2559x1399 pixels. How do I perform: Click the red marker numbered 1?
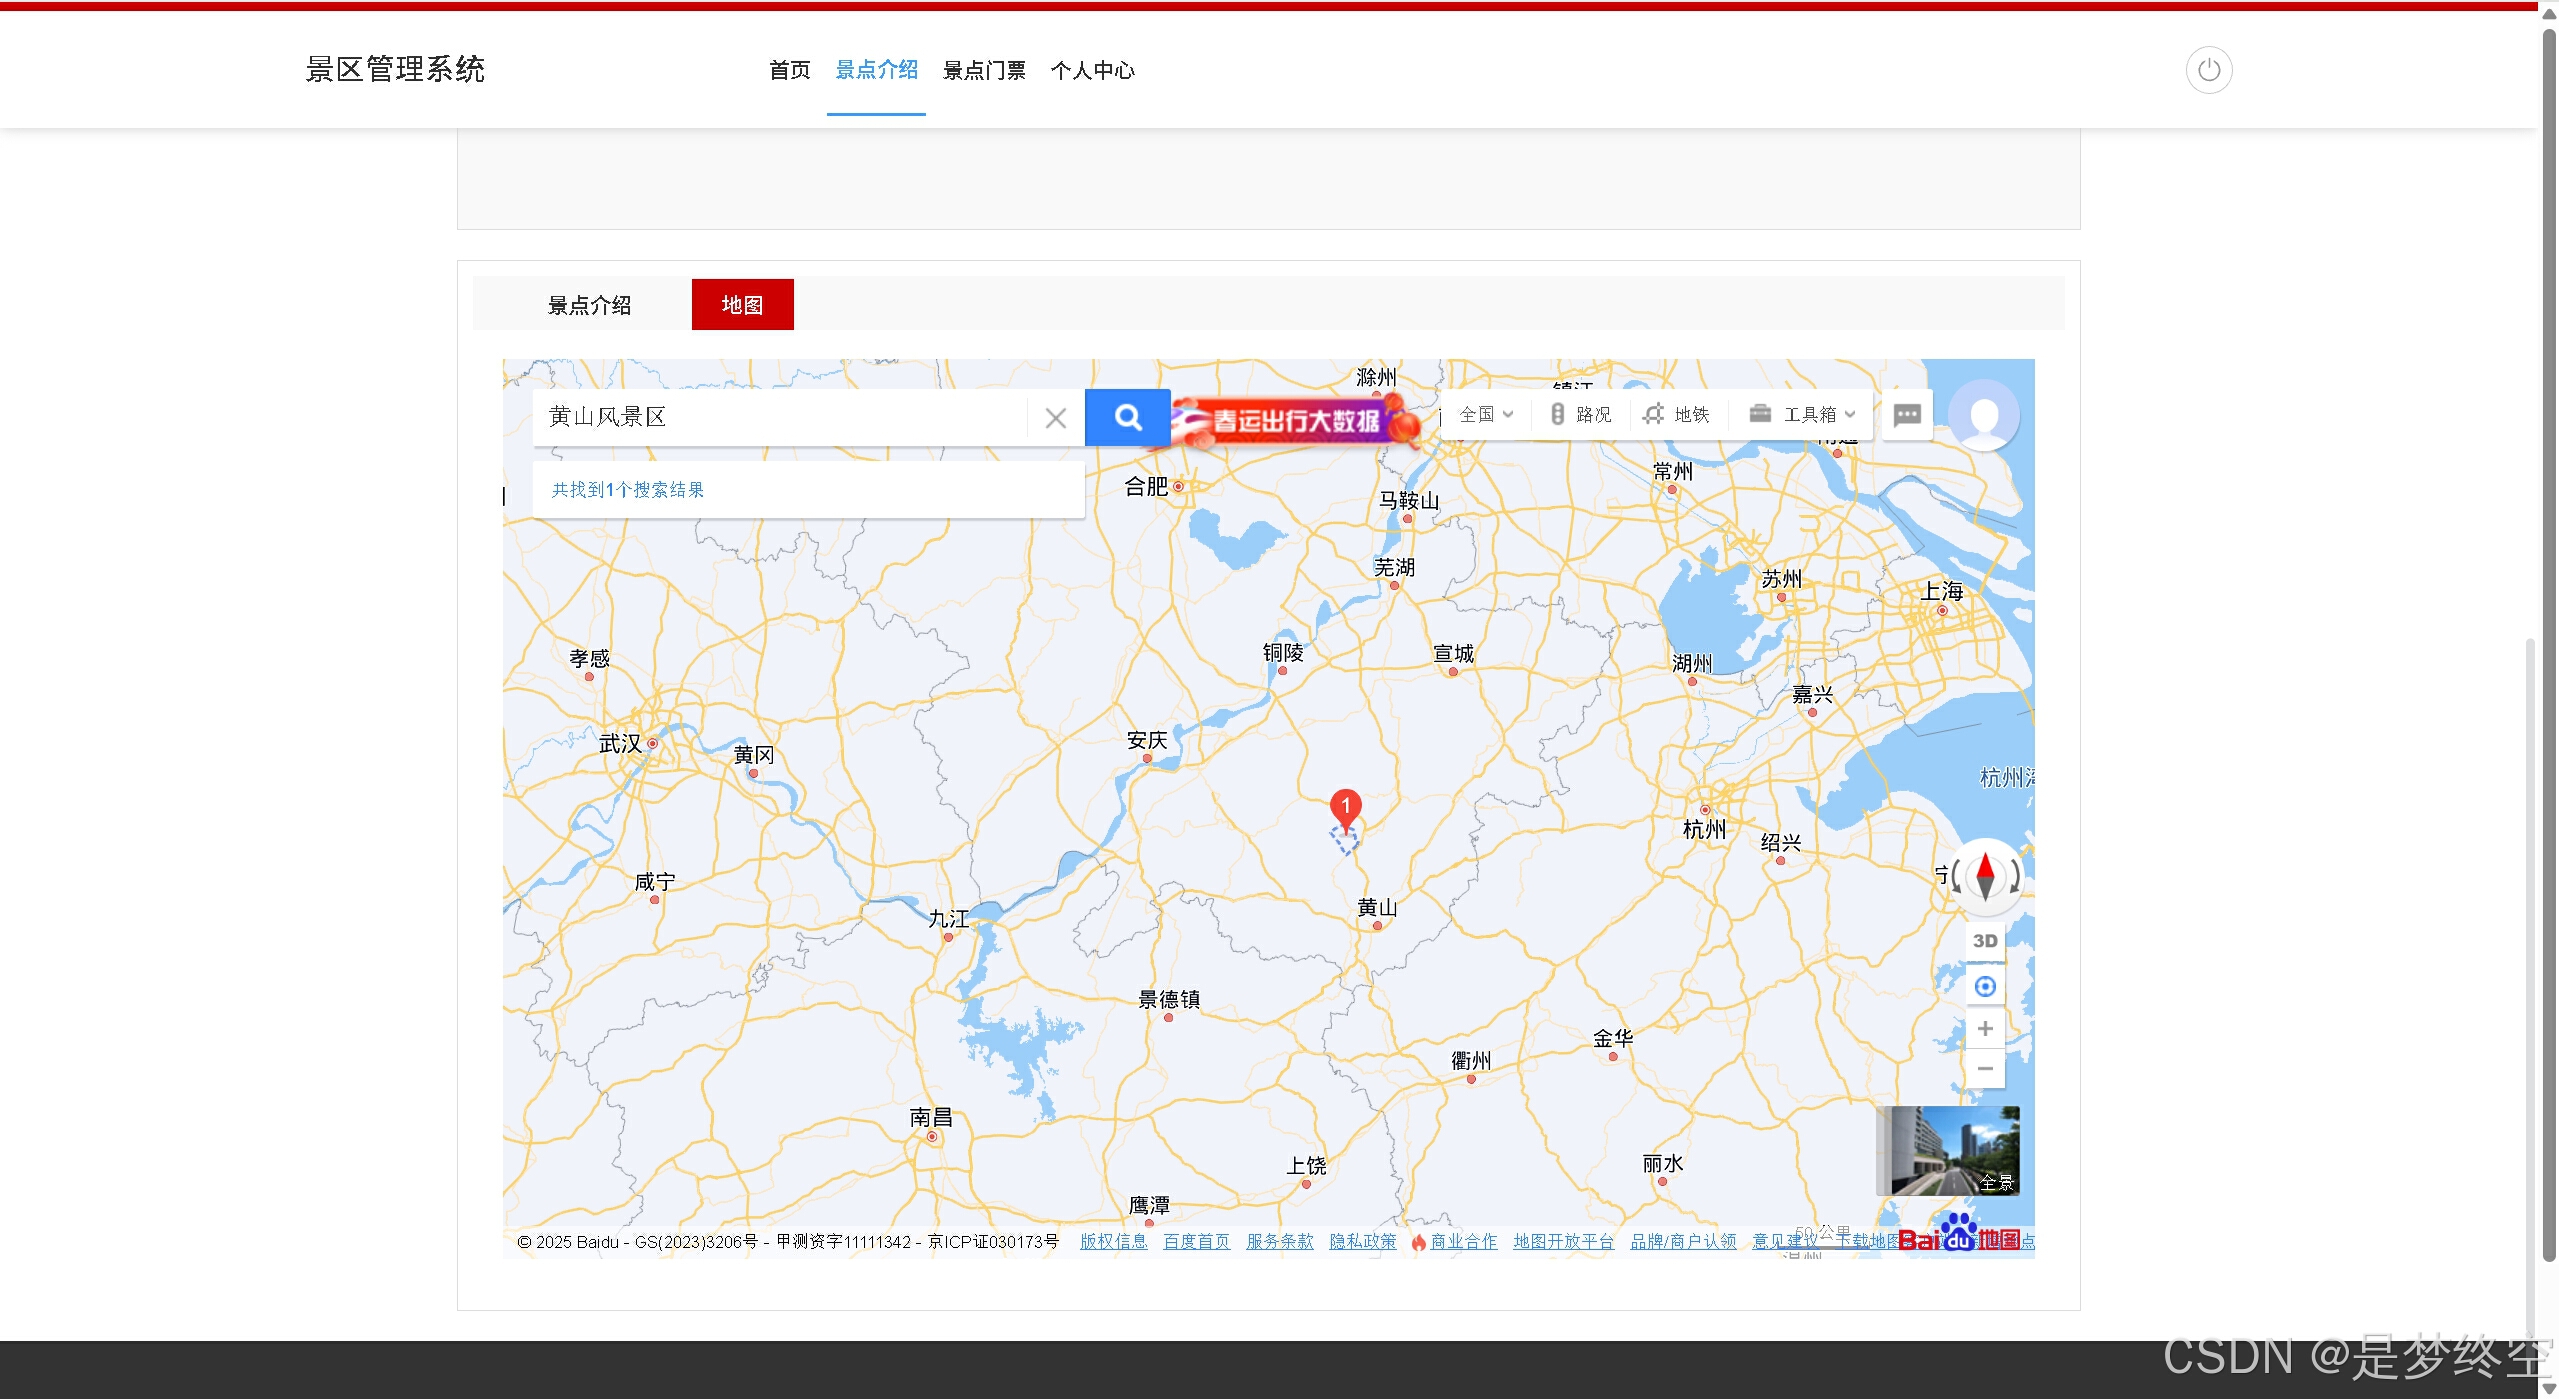coord(1345,808)
